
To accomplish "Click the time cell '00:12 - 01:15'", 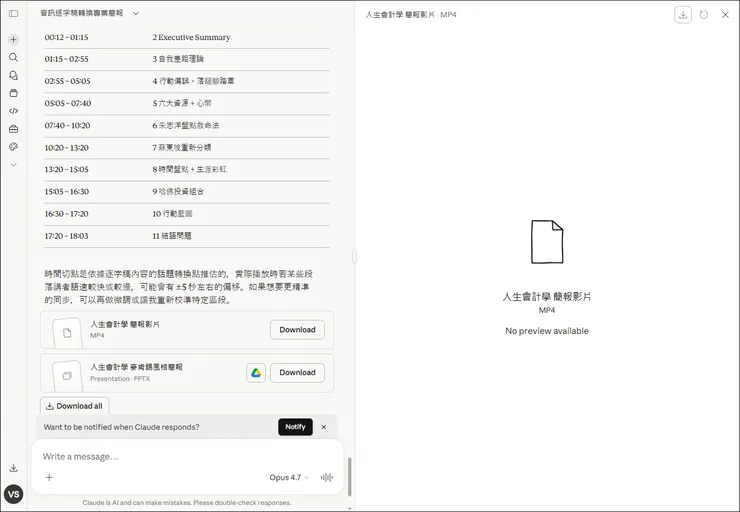I will 67,37.
